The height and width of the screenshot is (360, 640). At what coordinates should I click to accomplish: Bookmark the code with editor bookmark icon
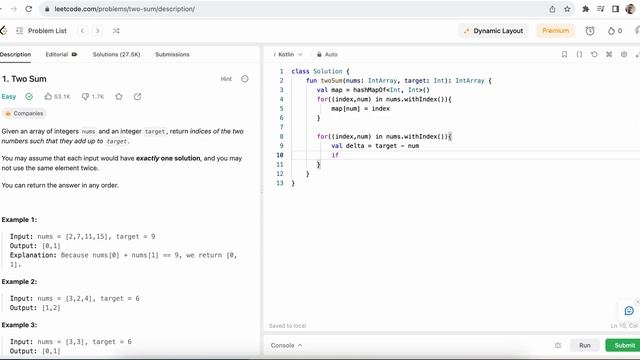point(564,54)
